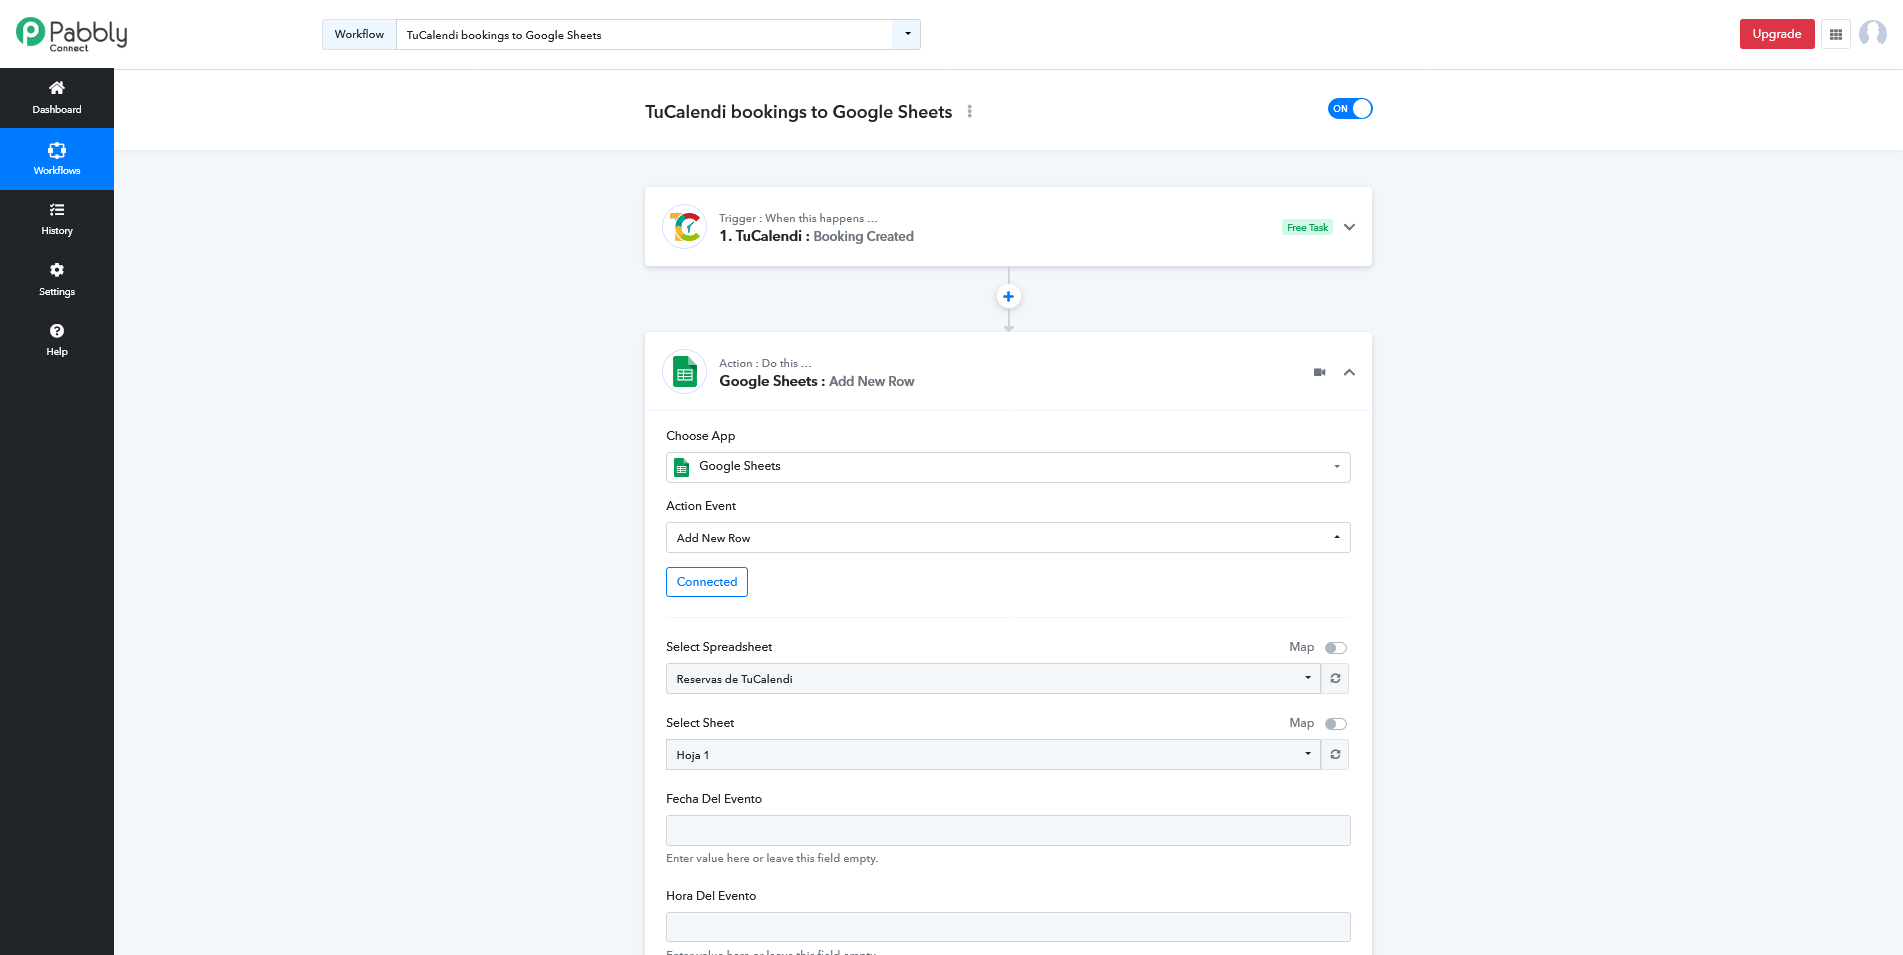The height and width of the screenshot is (955, 1903).
Task: Open the History sidebar item
Action: (57, 219)
